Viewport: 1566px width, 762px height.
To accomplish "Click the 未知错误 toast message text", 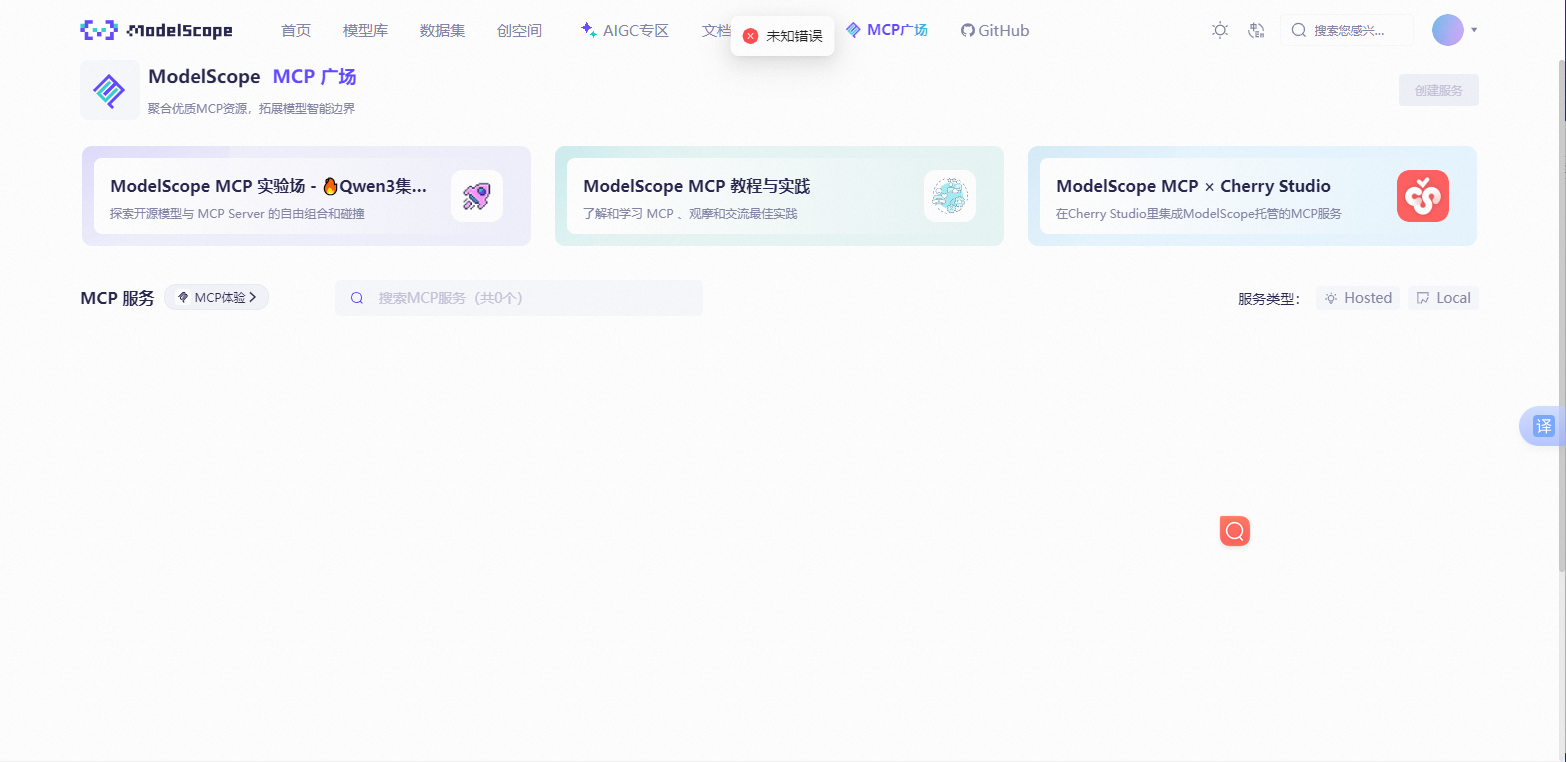I will pos(794,36).
